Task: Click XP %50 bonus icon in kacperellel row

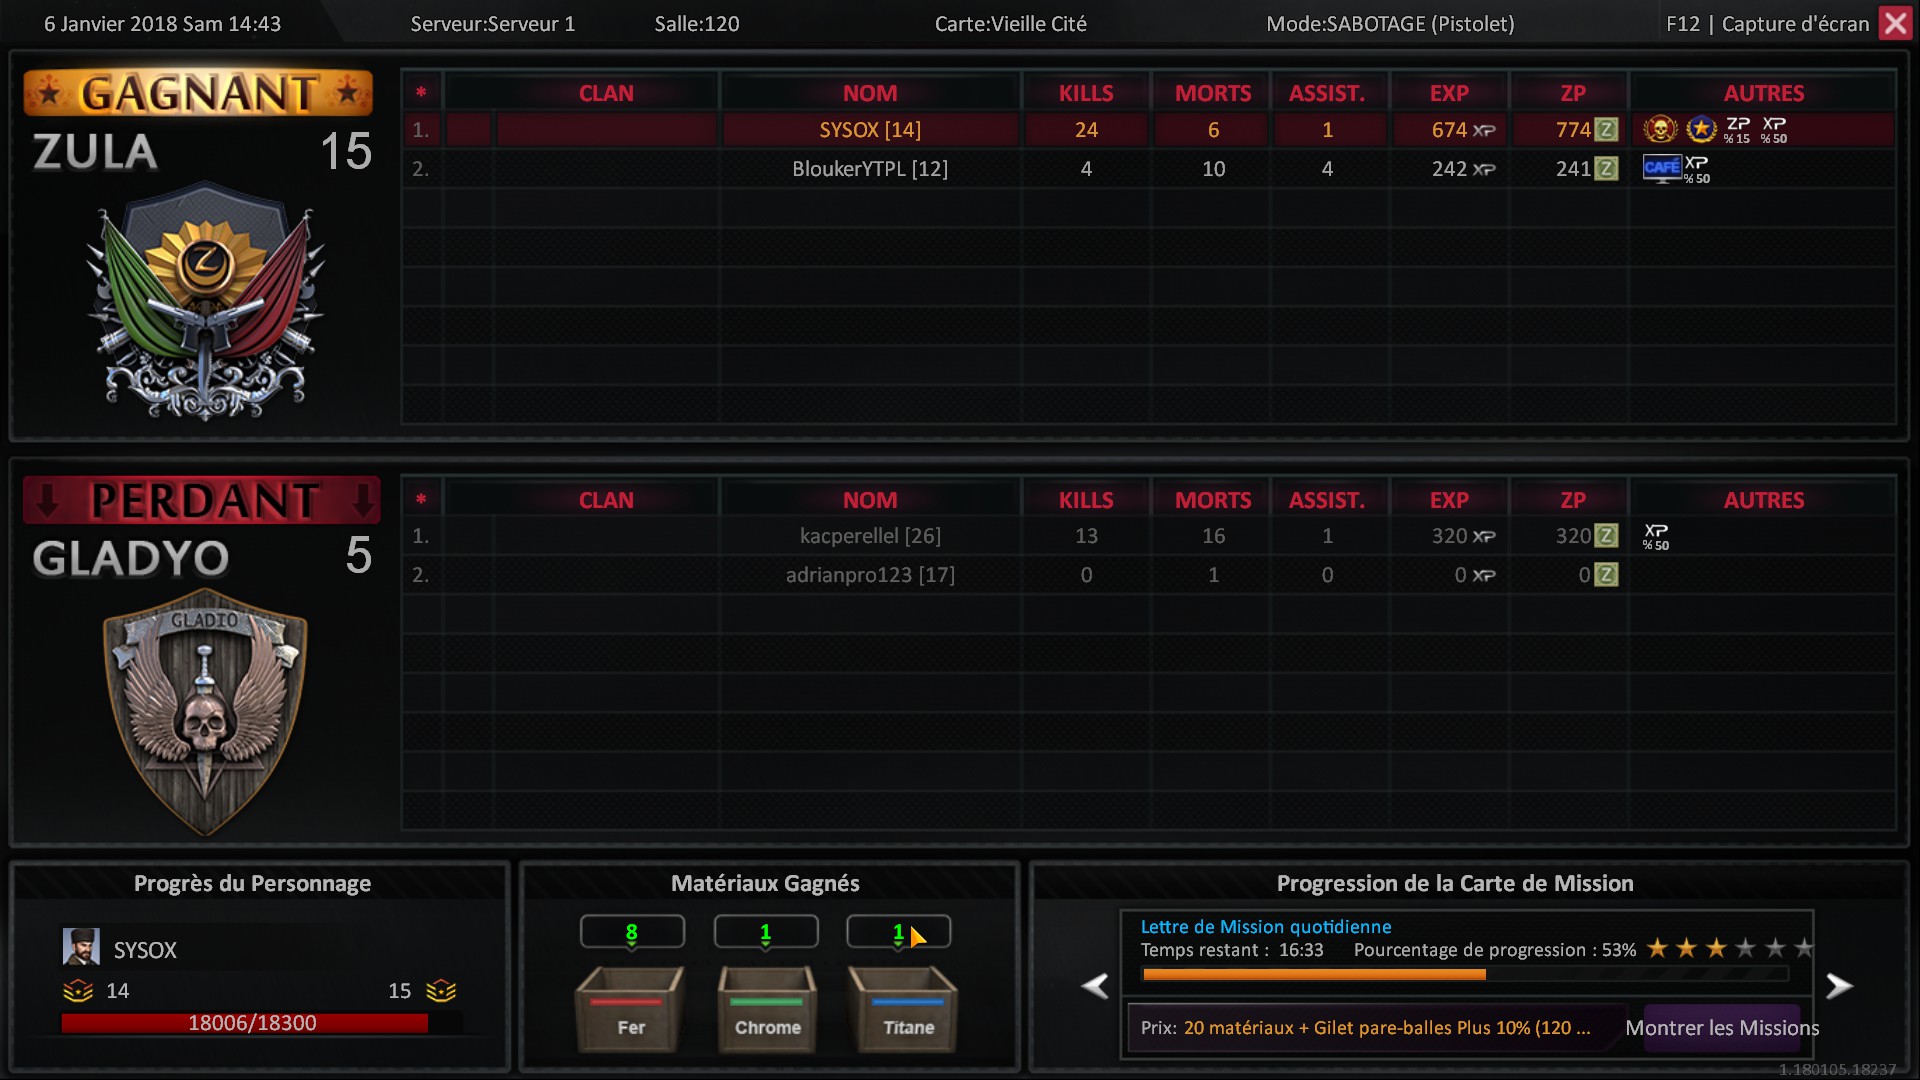Action: click(x=1656, y=537)
